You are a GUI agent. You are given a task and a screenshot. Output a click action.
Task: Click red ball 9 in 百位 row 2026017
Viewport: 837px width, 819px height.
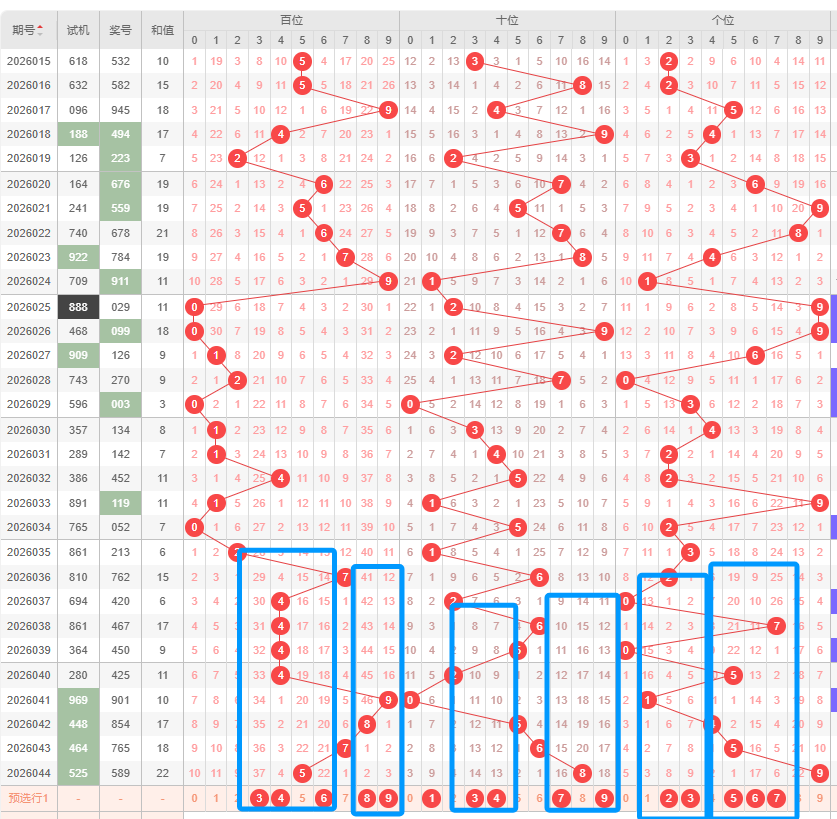388,110
